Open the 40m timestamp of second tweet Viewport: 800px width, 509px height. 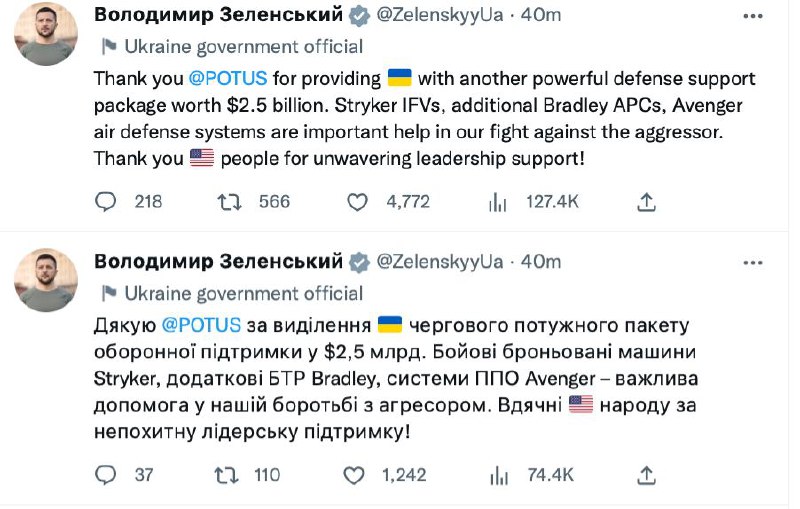[541, 262]
